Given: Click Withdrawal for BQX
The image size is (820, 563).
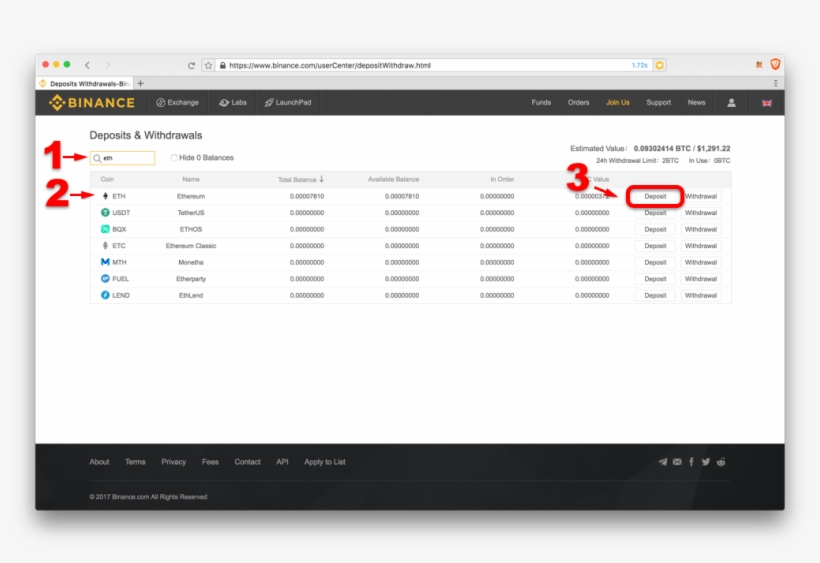Looking at the screenshot, I should tap(700, 229).
